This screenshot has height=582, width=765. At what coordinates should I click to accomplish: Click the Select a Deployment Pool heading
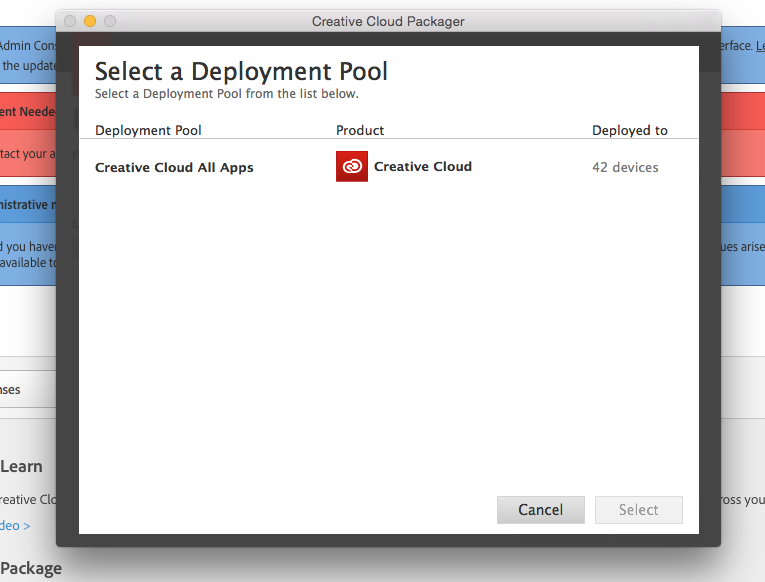(241, 71)
